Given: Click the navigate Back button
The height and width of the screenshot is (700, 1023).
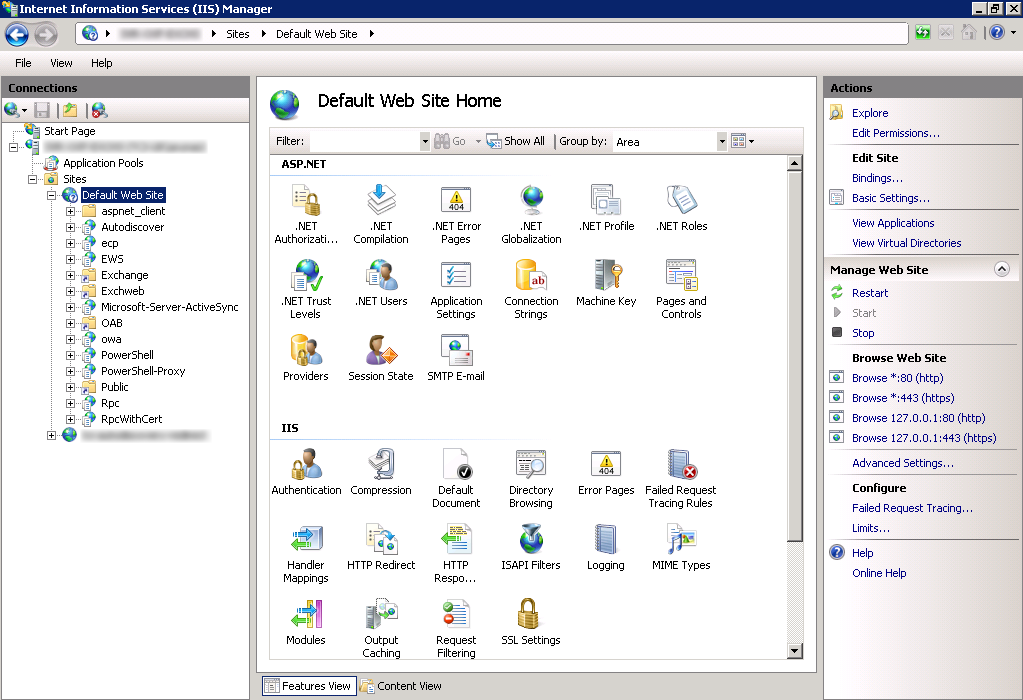Looking at the screenshot, I should pyautogui.click(x=18, y=34).
